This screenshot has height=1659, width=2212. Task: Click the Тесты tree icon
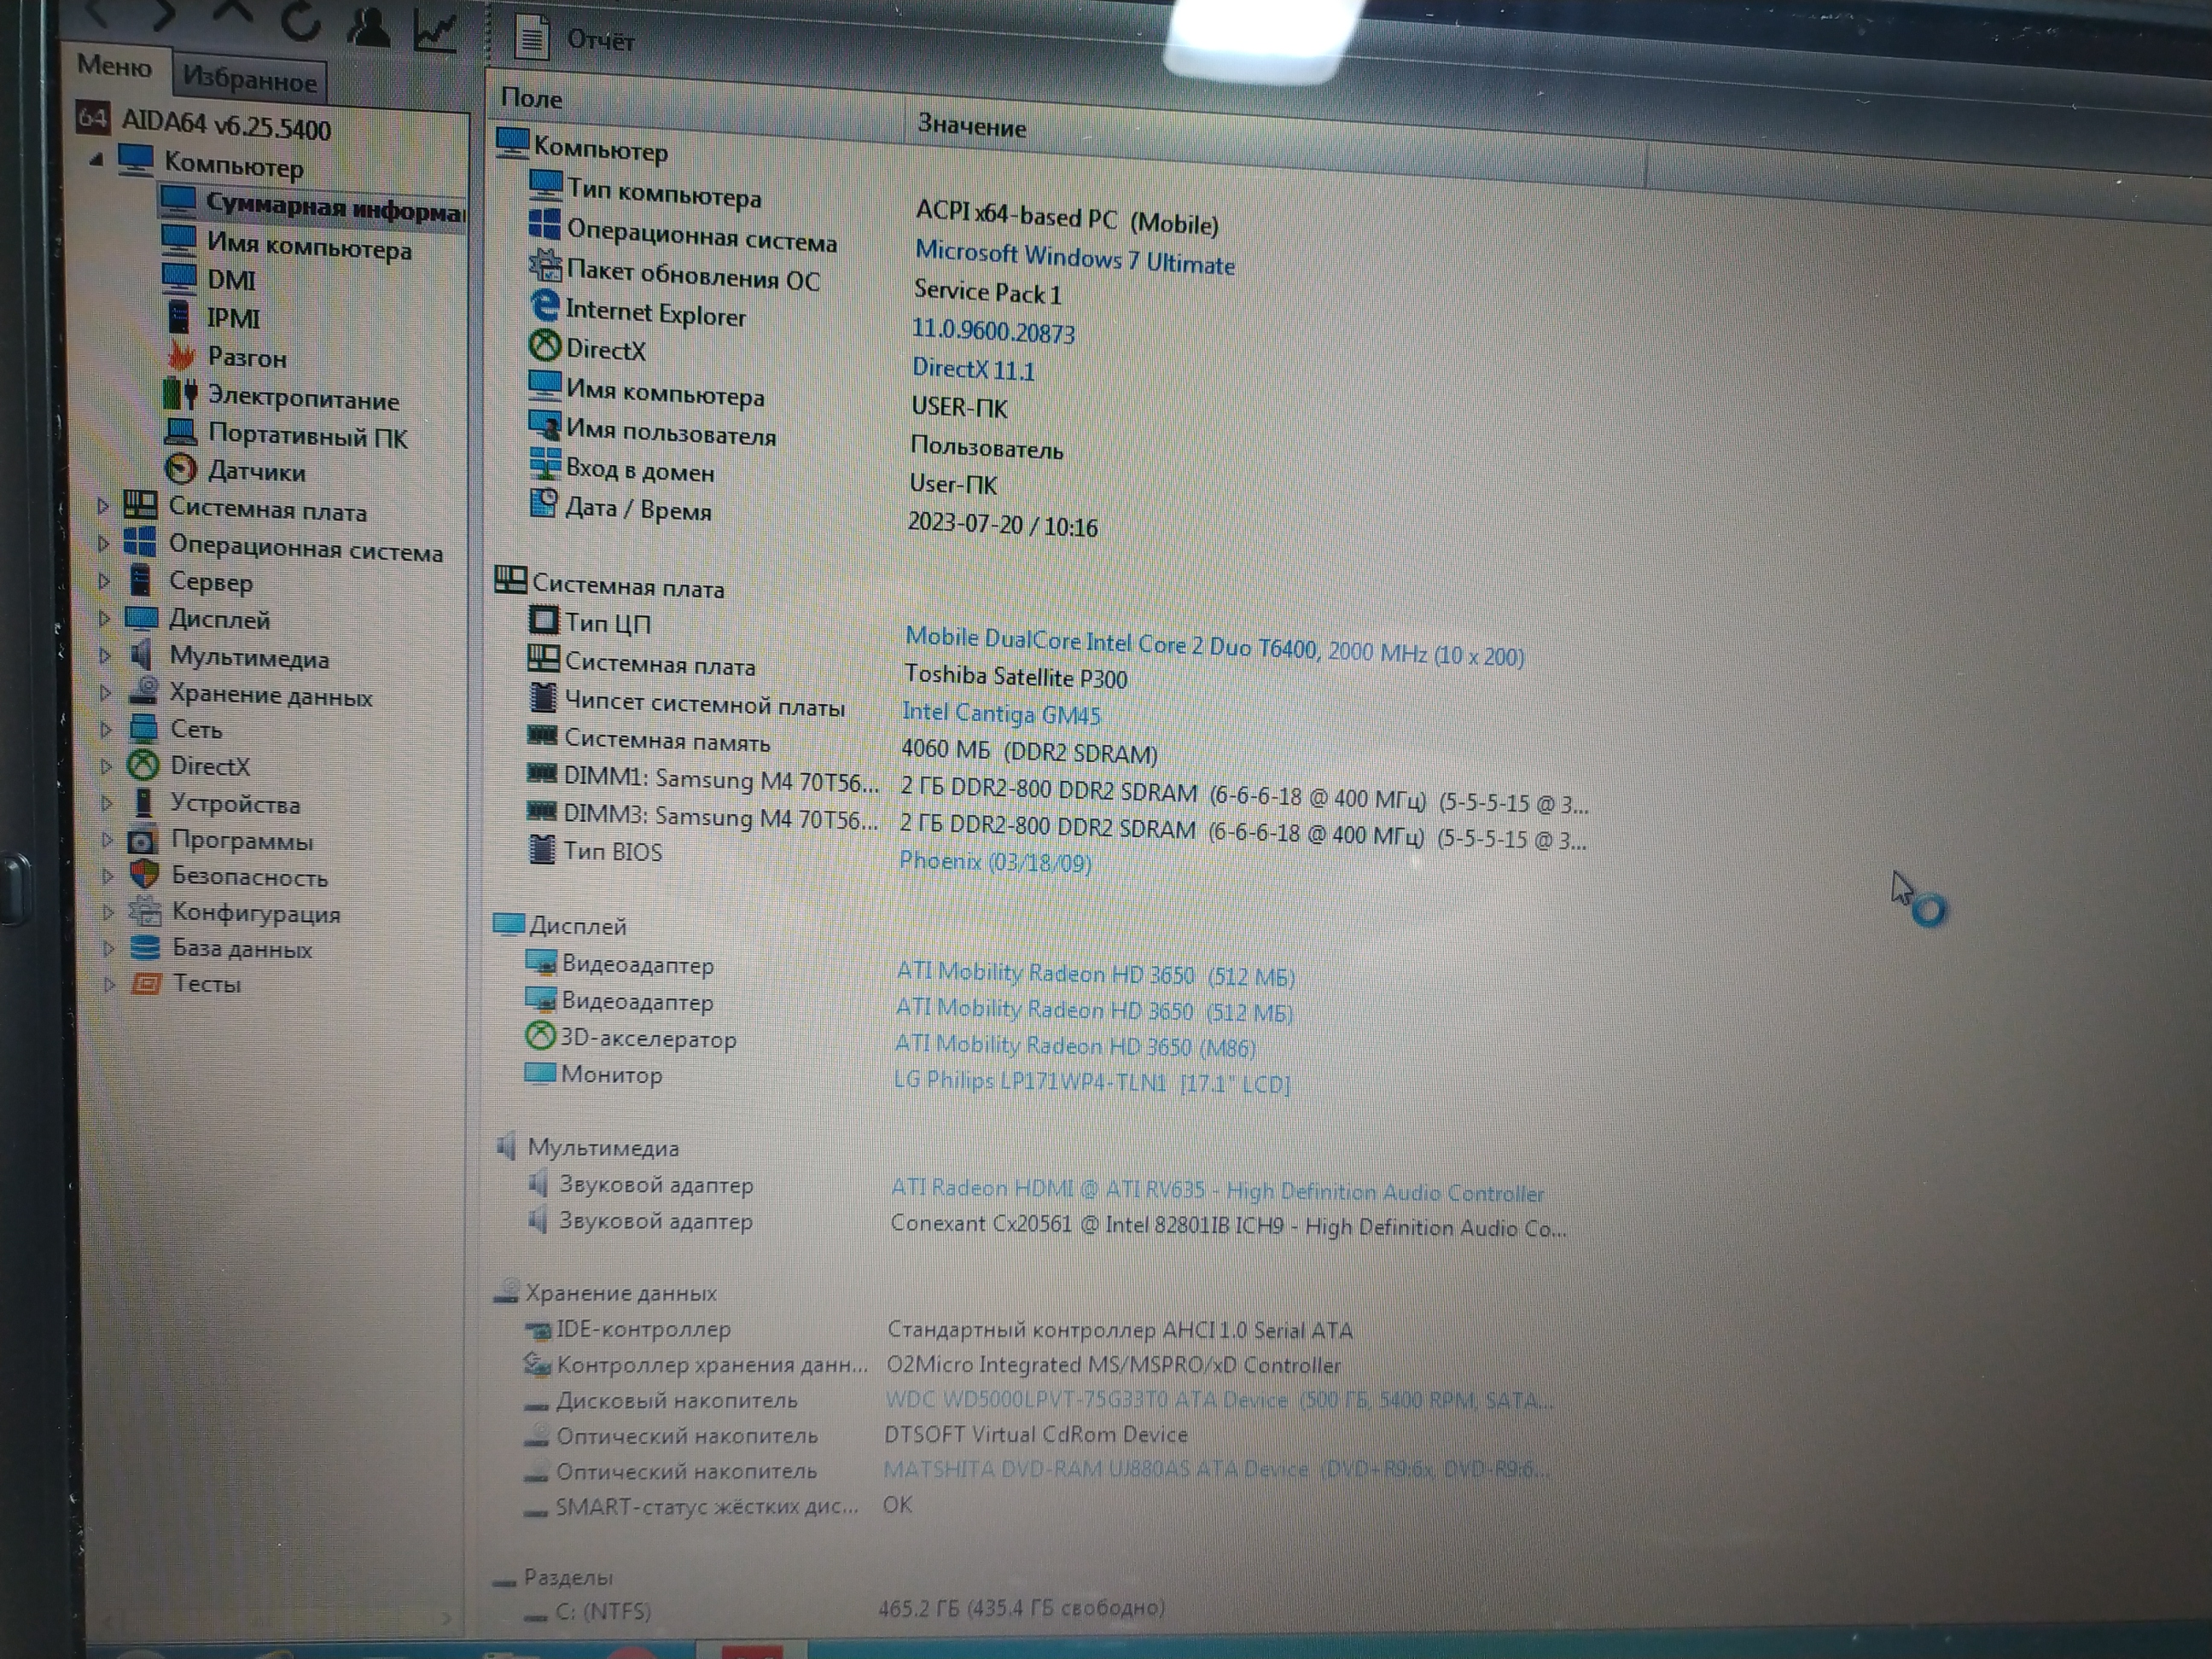pos(146,983)
